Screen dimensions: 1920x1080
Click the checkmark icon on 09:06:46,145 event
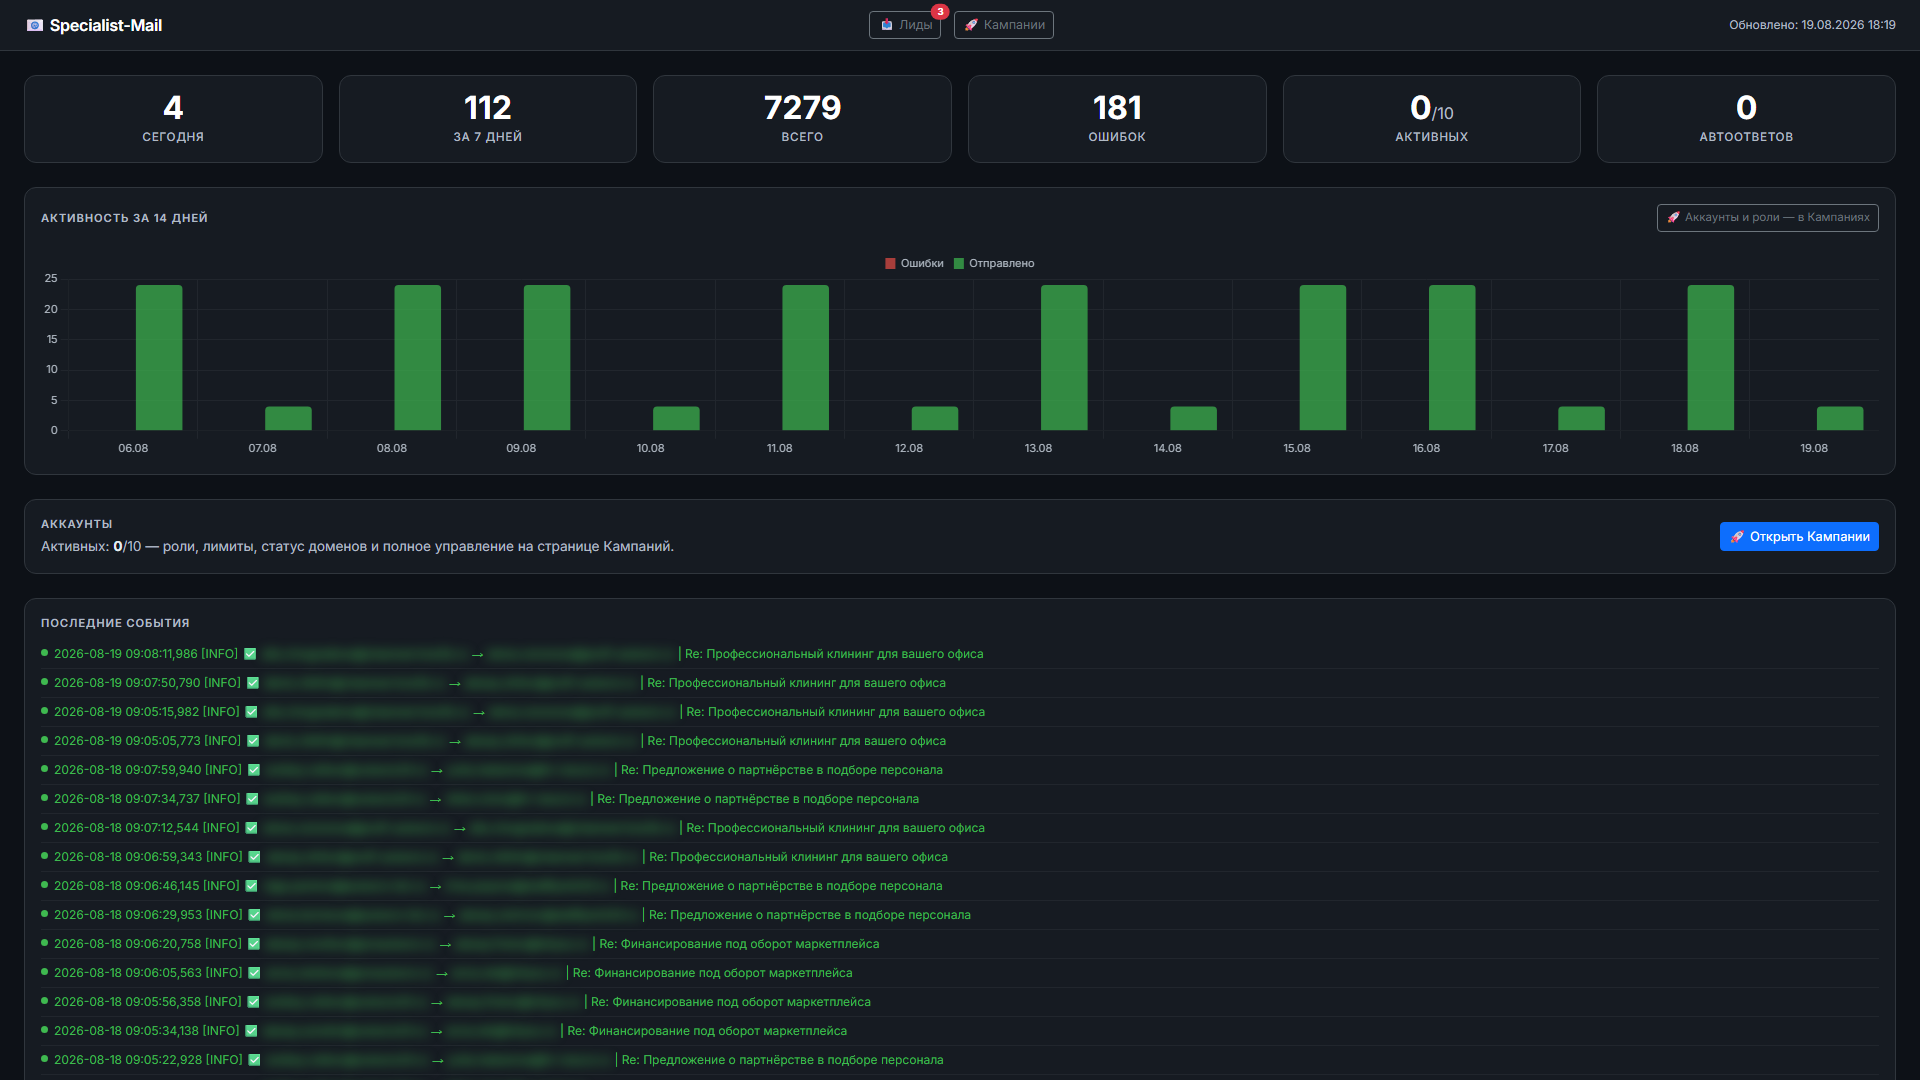pyautogui.click(x=251, y=886)
